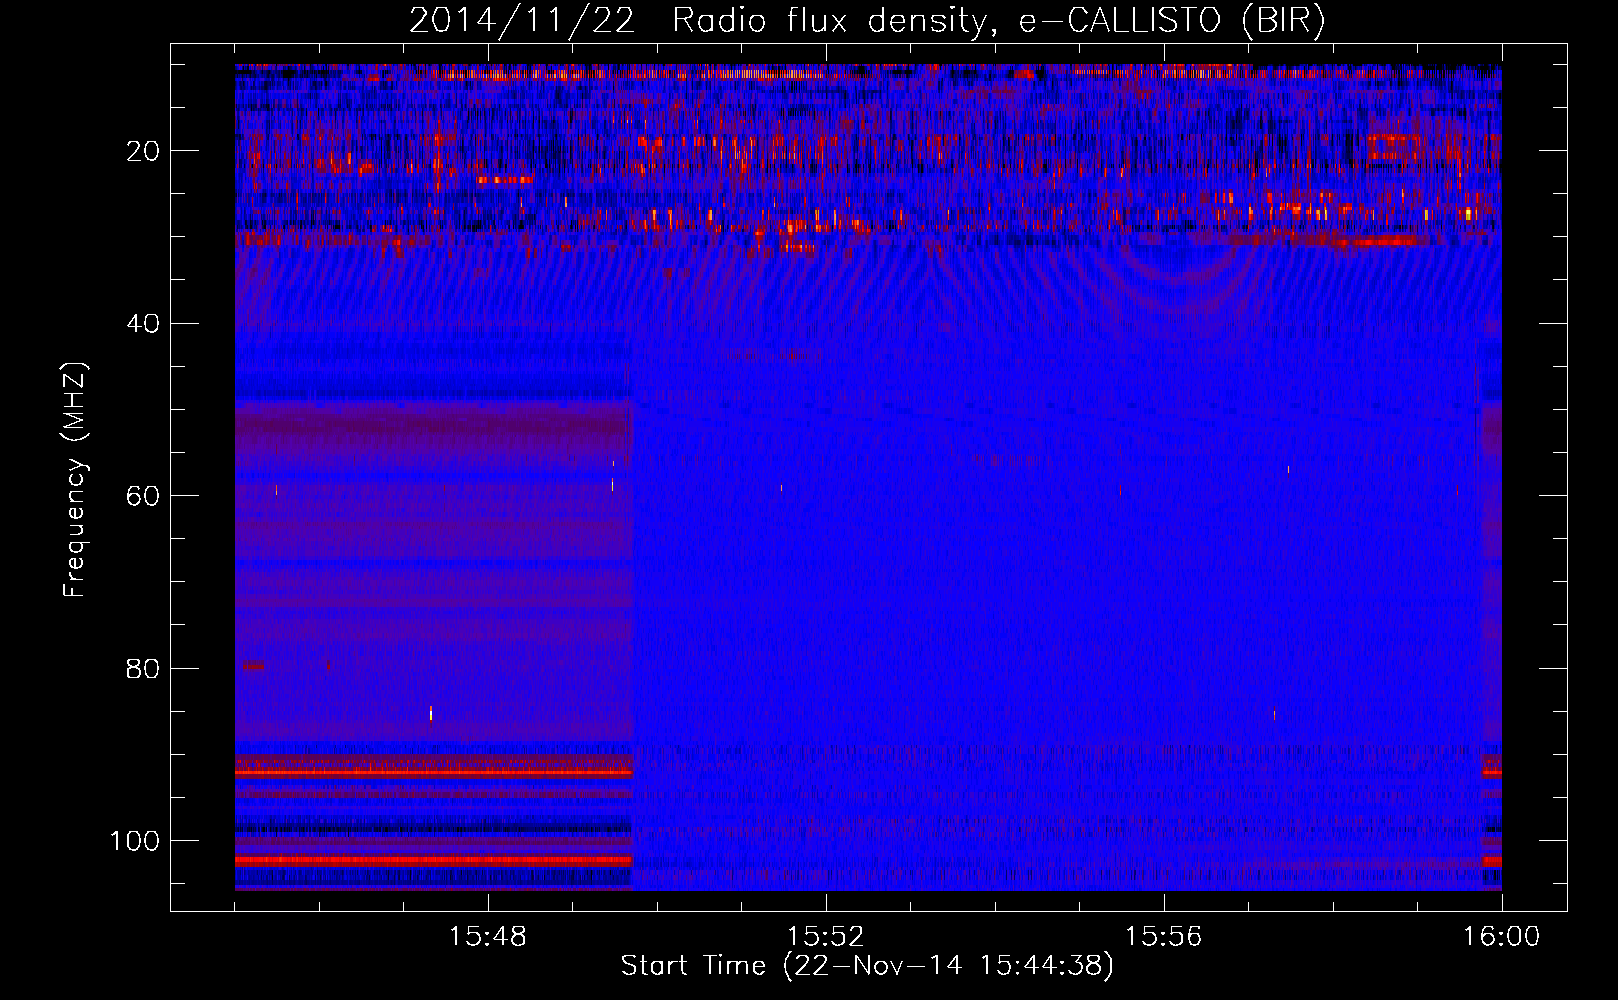Screen dimensions: 1618x1000
Task: Click the 60 frequency tick label
Action: (144, 496)
